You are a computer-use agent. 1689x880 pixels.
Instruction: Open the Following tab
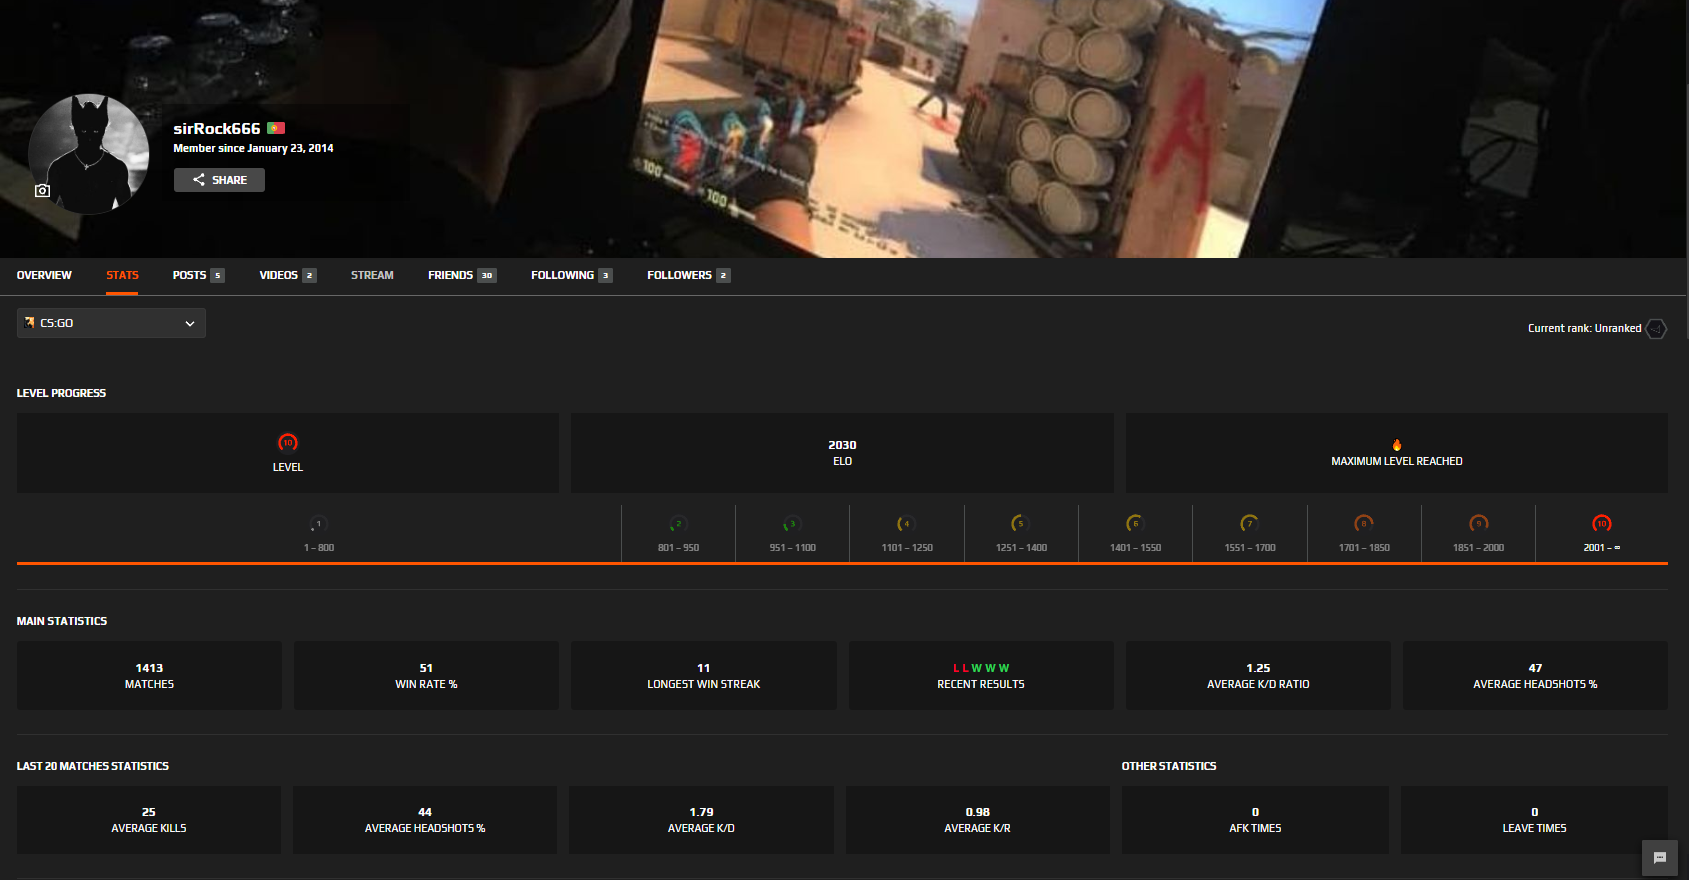572,275
